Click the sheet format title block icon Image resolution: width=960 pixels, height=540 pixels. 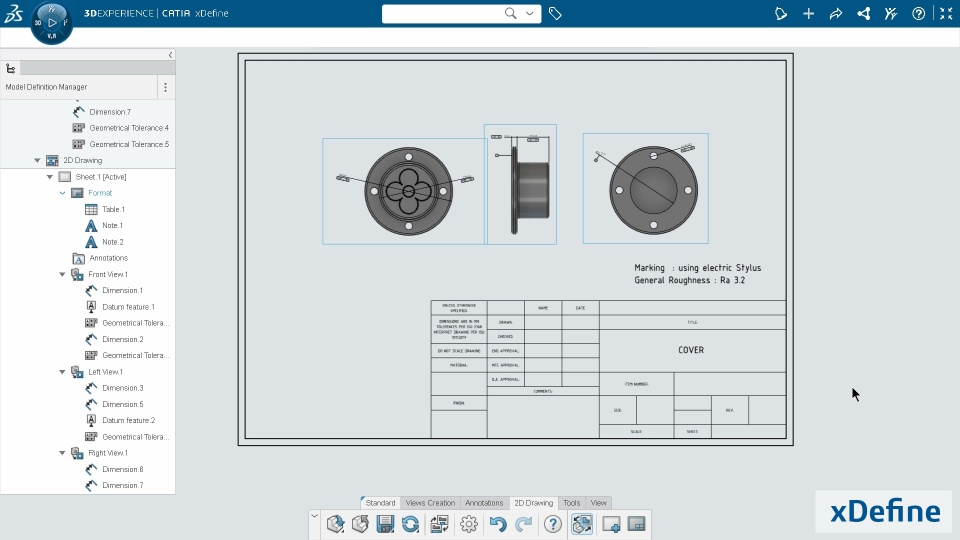pos(636,524)
